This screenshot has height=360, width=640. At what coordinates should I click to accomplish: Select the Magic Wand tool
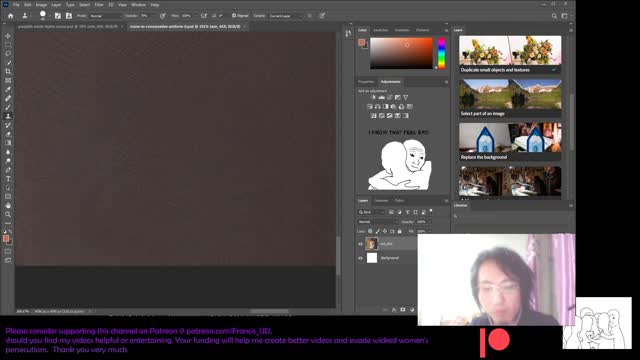coord(8,62)
